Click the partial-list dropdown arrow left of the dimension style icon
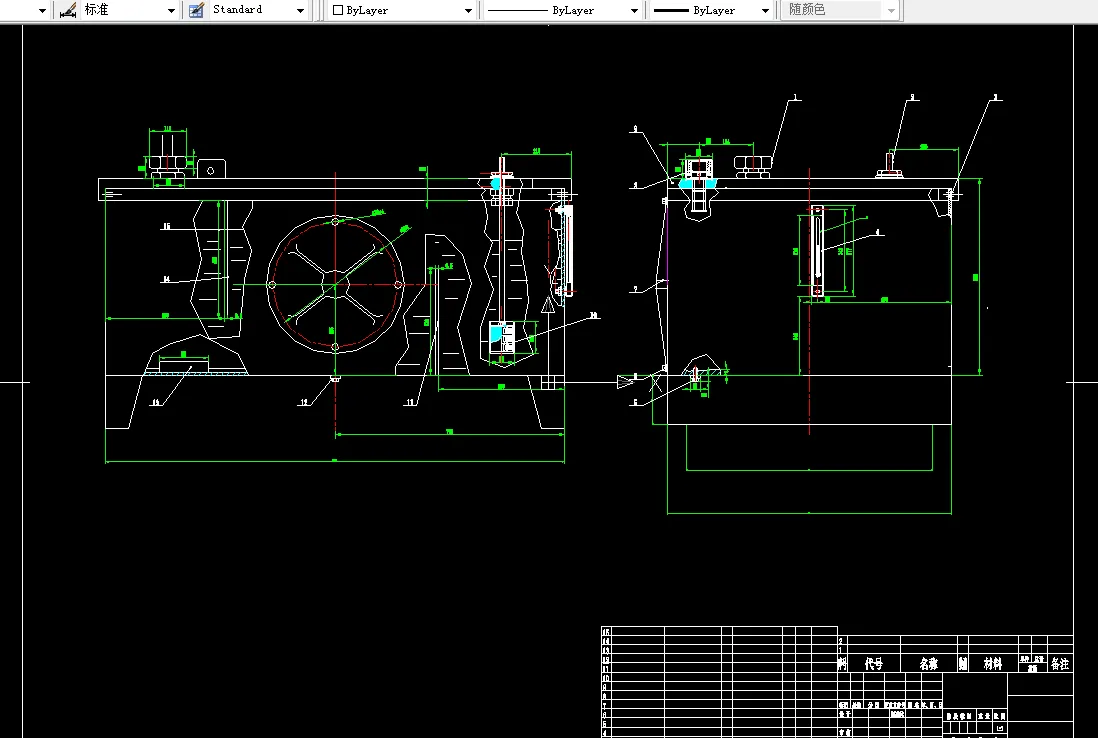The width and height of the screenshot is (1098, 738). point(42,11)
